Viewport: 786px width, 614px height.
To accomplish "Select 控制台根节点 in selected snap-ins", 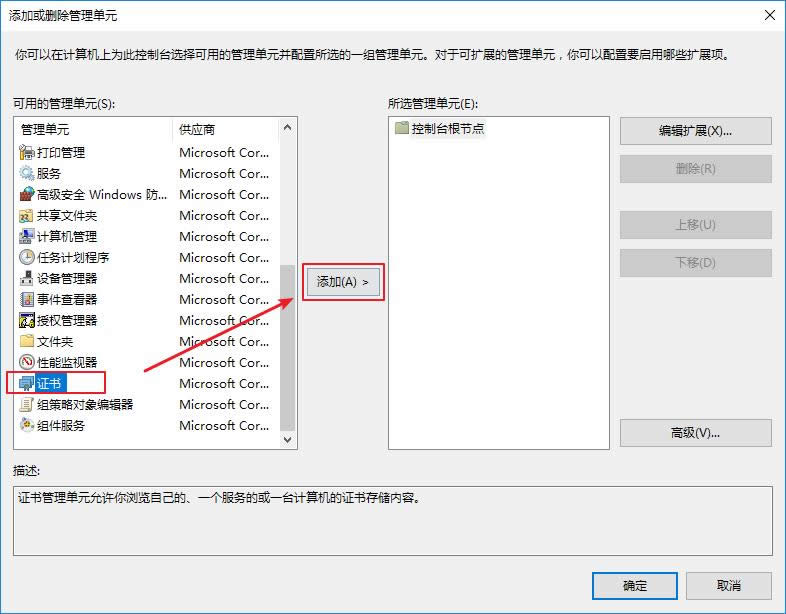I will tap(447, 129).
